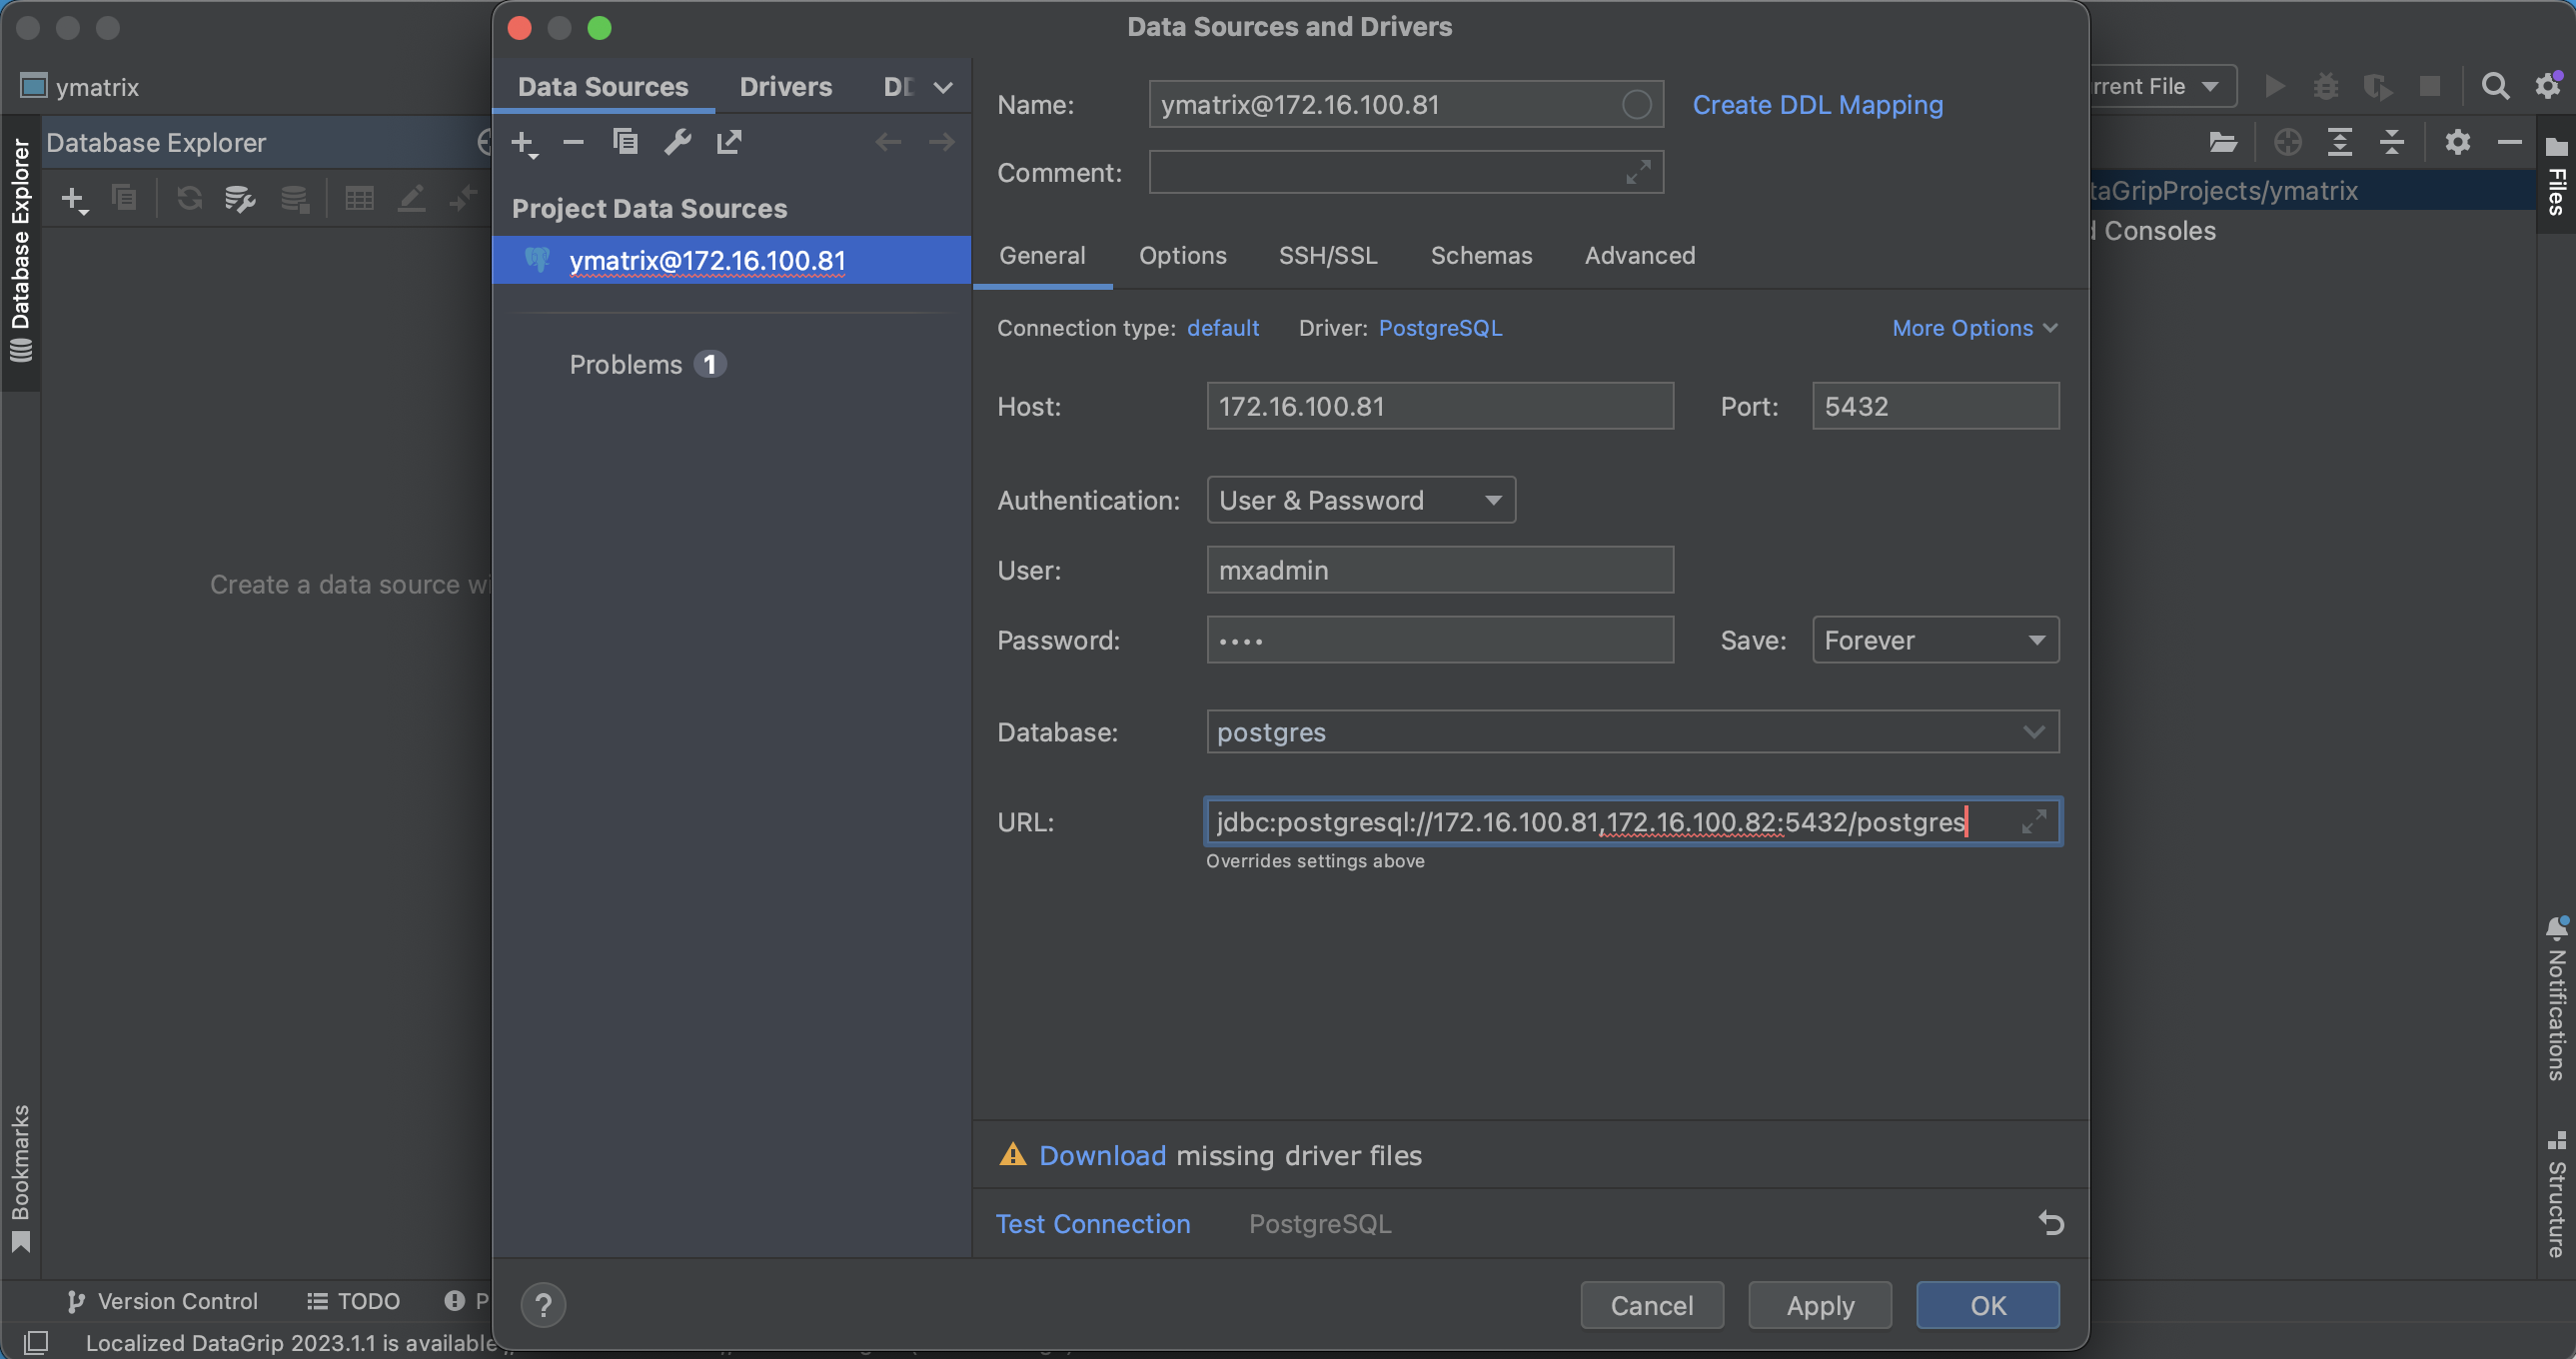Open the Authentication dropdown

point(1361,500)
